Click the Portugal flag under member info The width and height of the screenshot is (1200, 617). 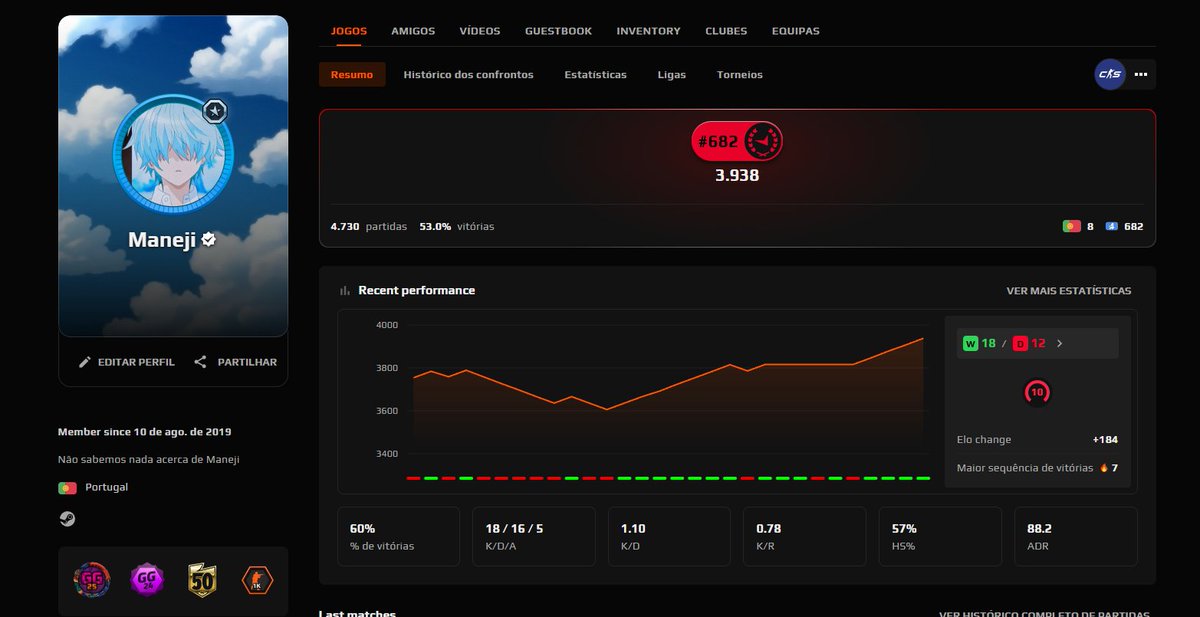(x=68, y=487)
